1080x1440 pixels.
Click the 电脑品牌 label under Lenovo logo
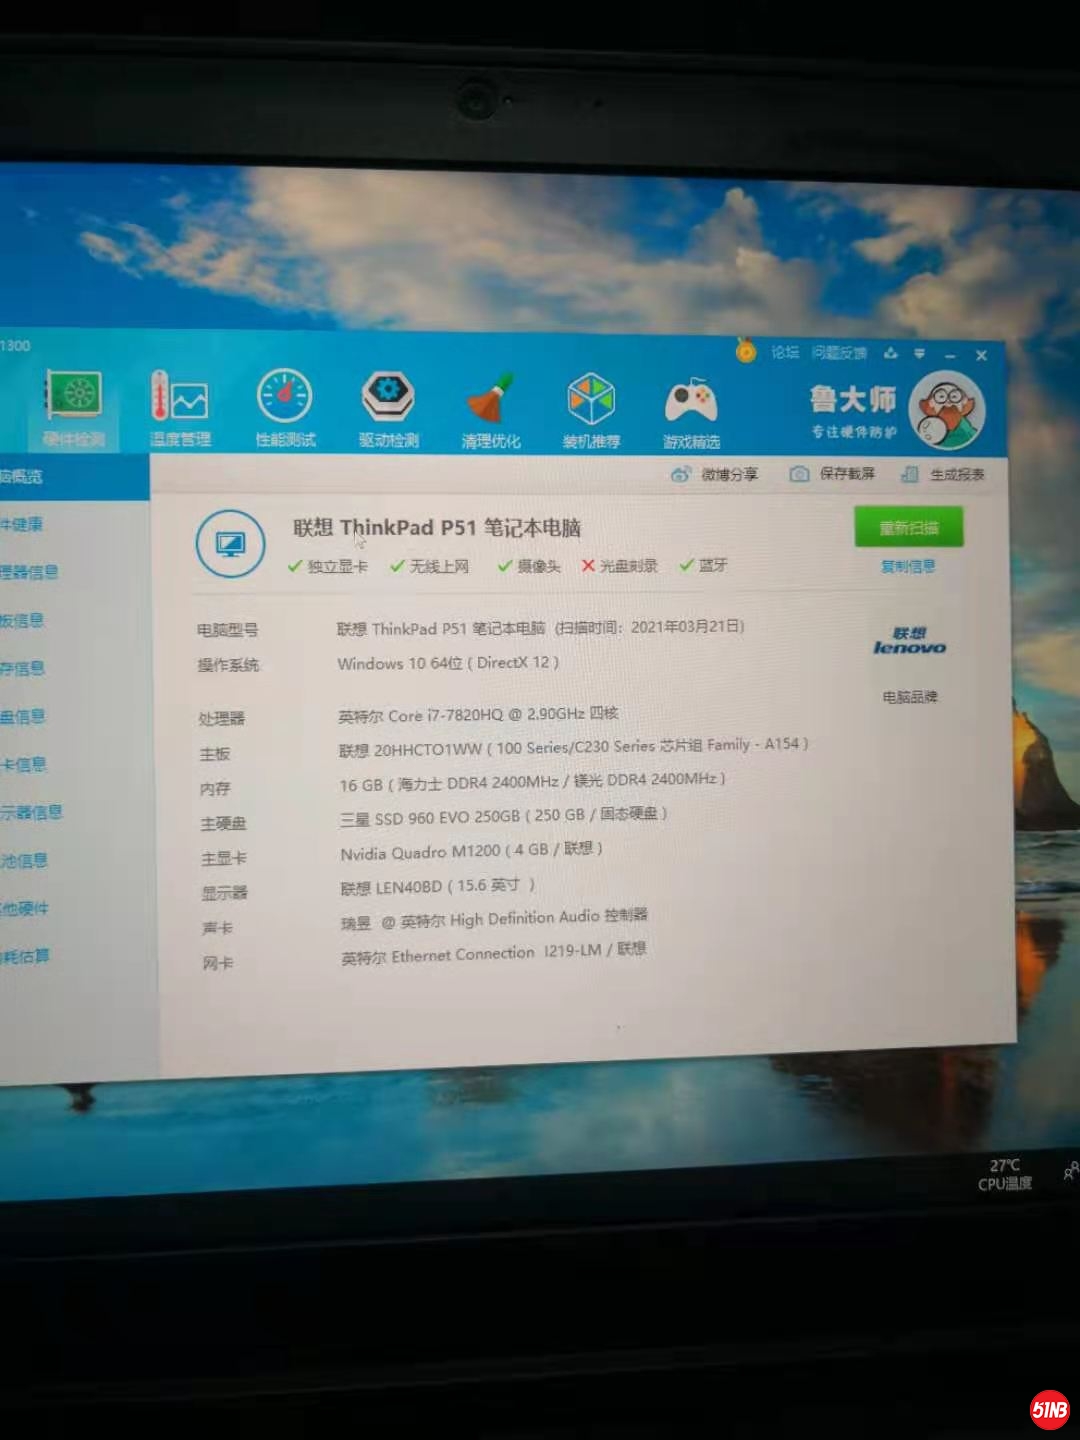910,697
